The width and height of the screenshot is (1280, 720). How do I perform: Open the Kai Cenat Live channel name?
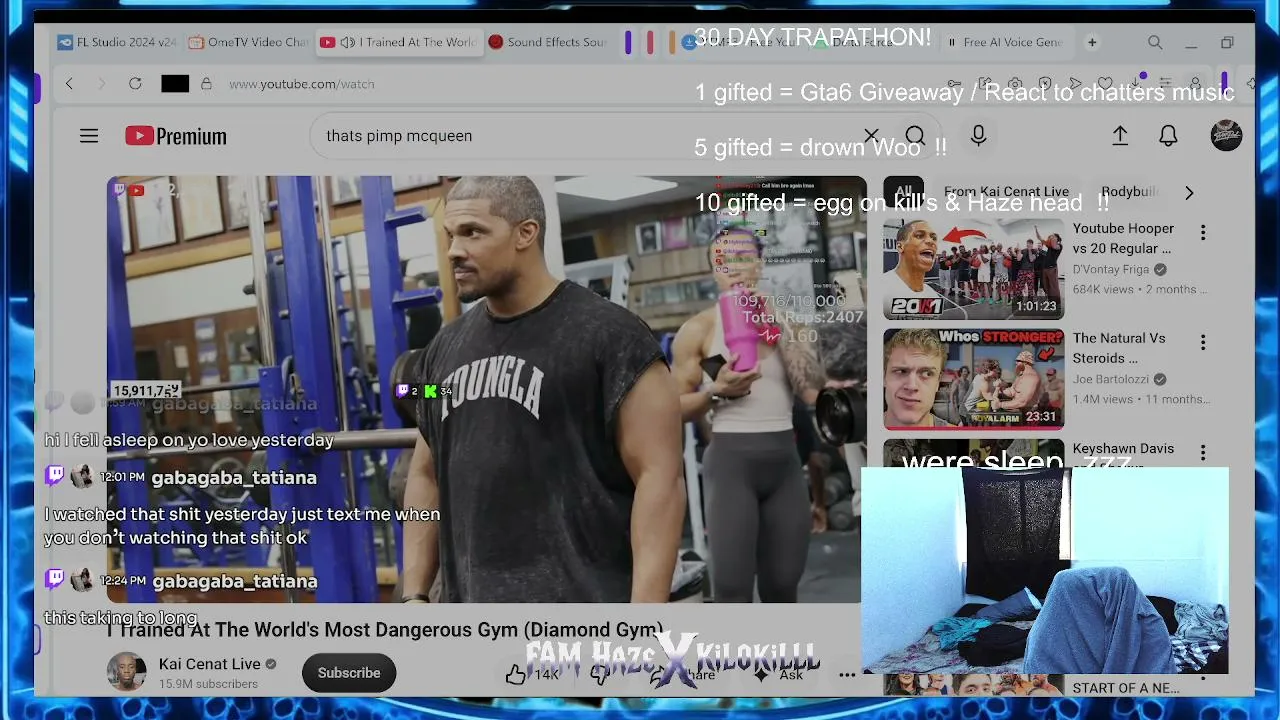[x=210, y=664]
